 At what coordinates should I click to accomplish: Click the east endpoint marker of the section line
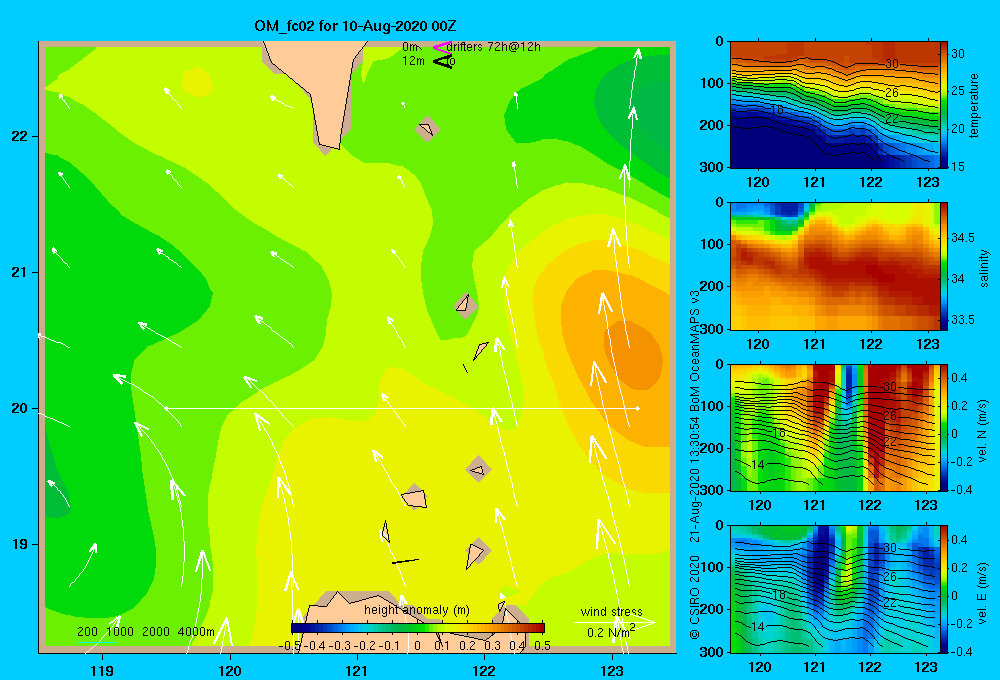pyautogui.click(x=637, y=408)
